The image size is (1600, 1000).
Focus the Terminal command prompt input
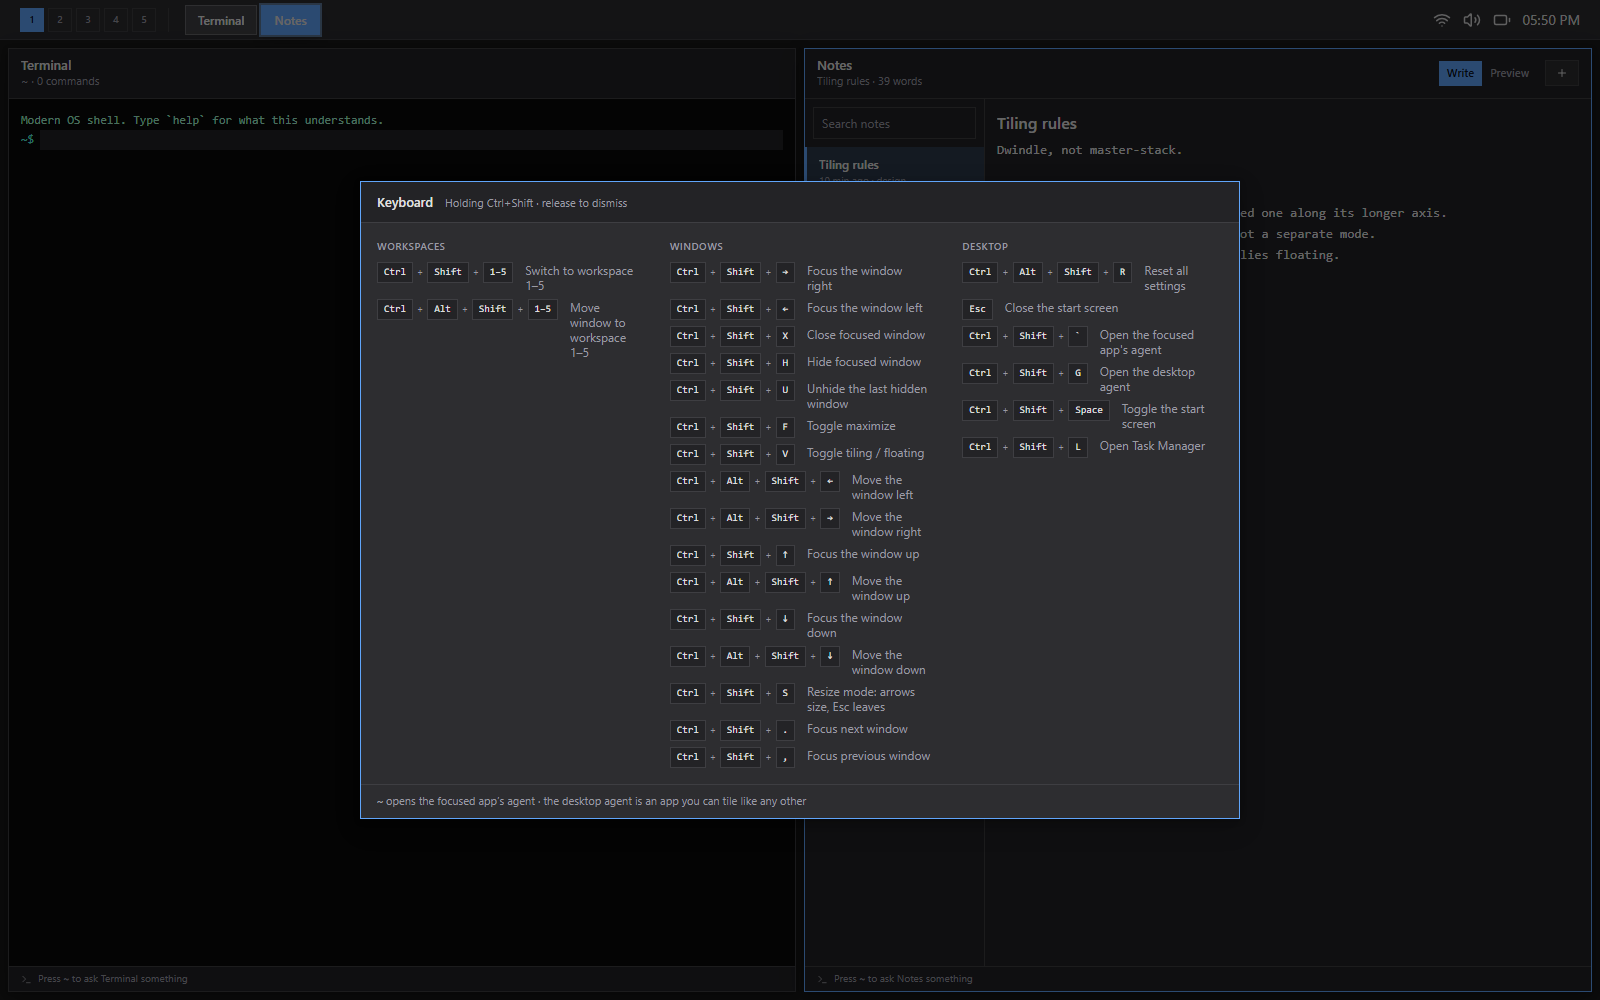click(411, 139)
